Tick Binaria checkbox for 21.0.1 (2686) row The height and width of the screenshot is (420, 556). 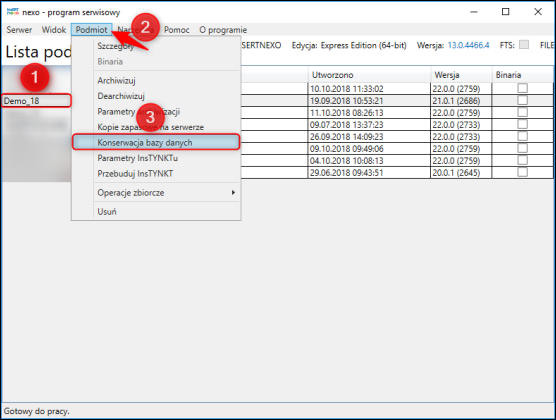pos(522,100)
